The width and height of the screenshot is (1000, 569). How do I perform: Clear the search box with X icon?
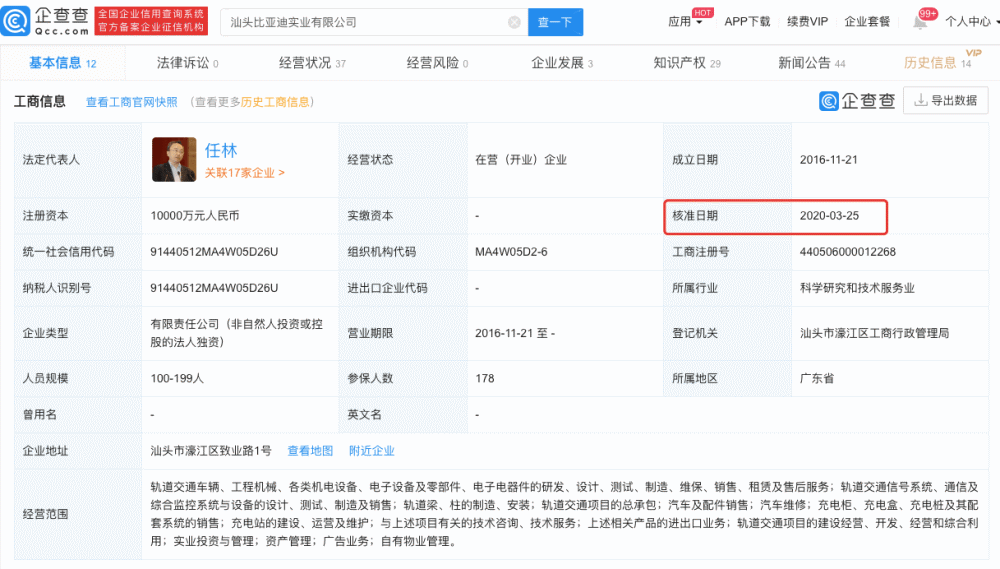tap(514, 22)
